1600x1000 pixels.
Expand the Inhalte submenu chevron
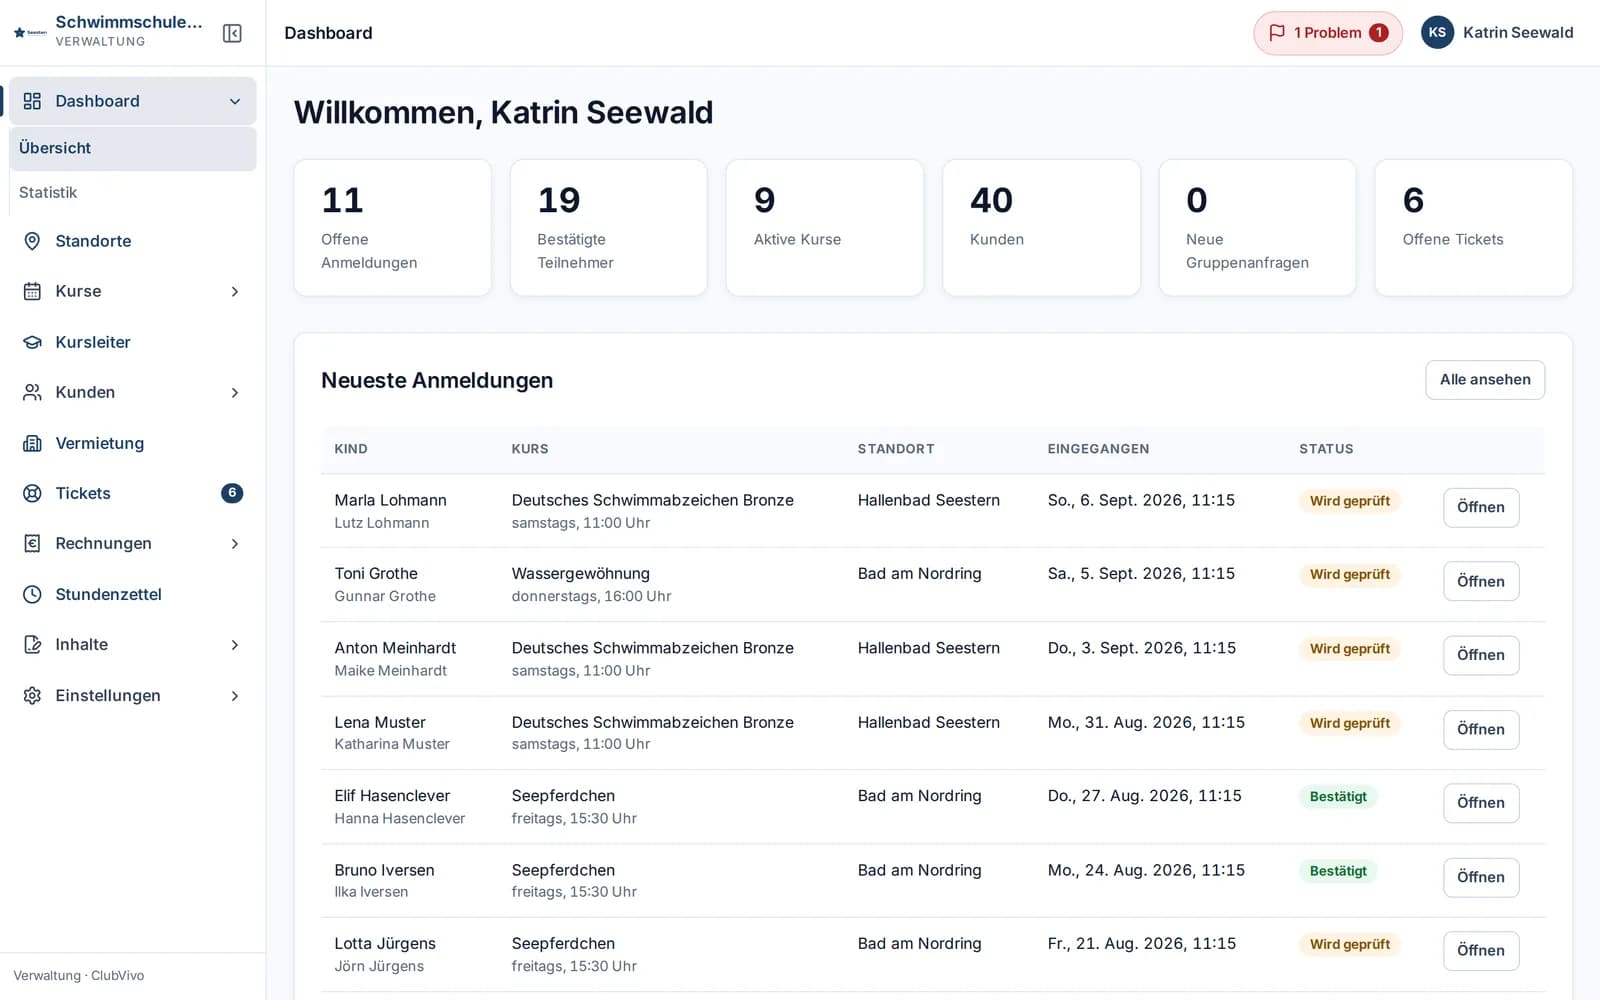point(235,644)
